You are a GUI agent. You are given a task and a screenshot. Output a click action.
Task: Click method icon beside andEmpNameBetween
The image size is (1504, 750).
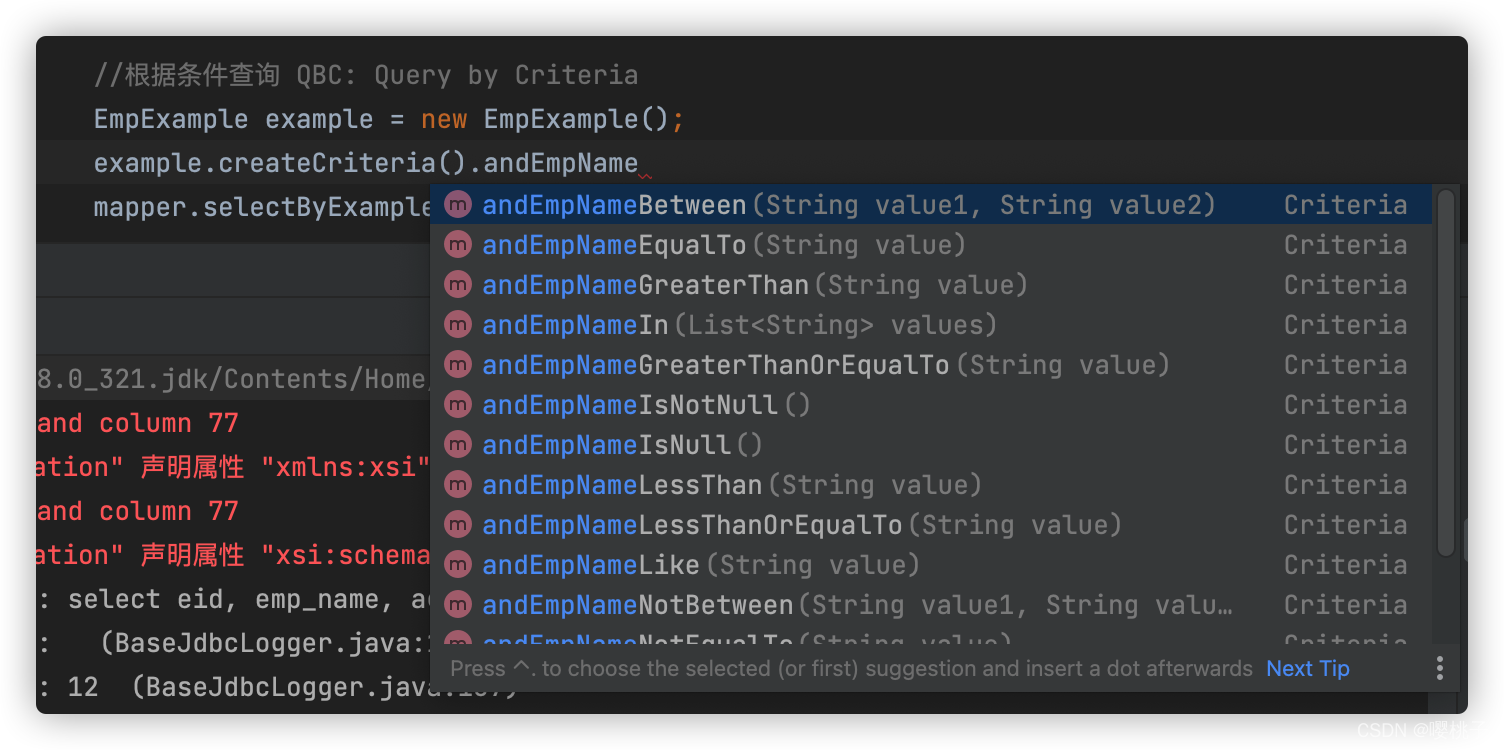click(458, 205)
